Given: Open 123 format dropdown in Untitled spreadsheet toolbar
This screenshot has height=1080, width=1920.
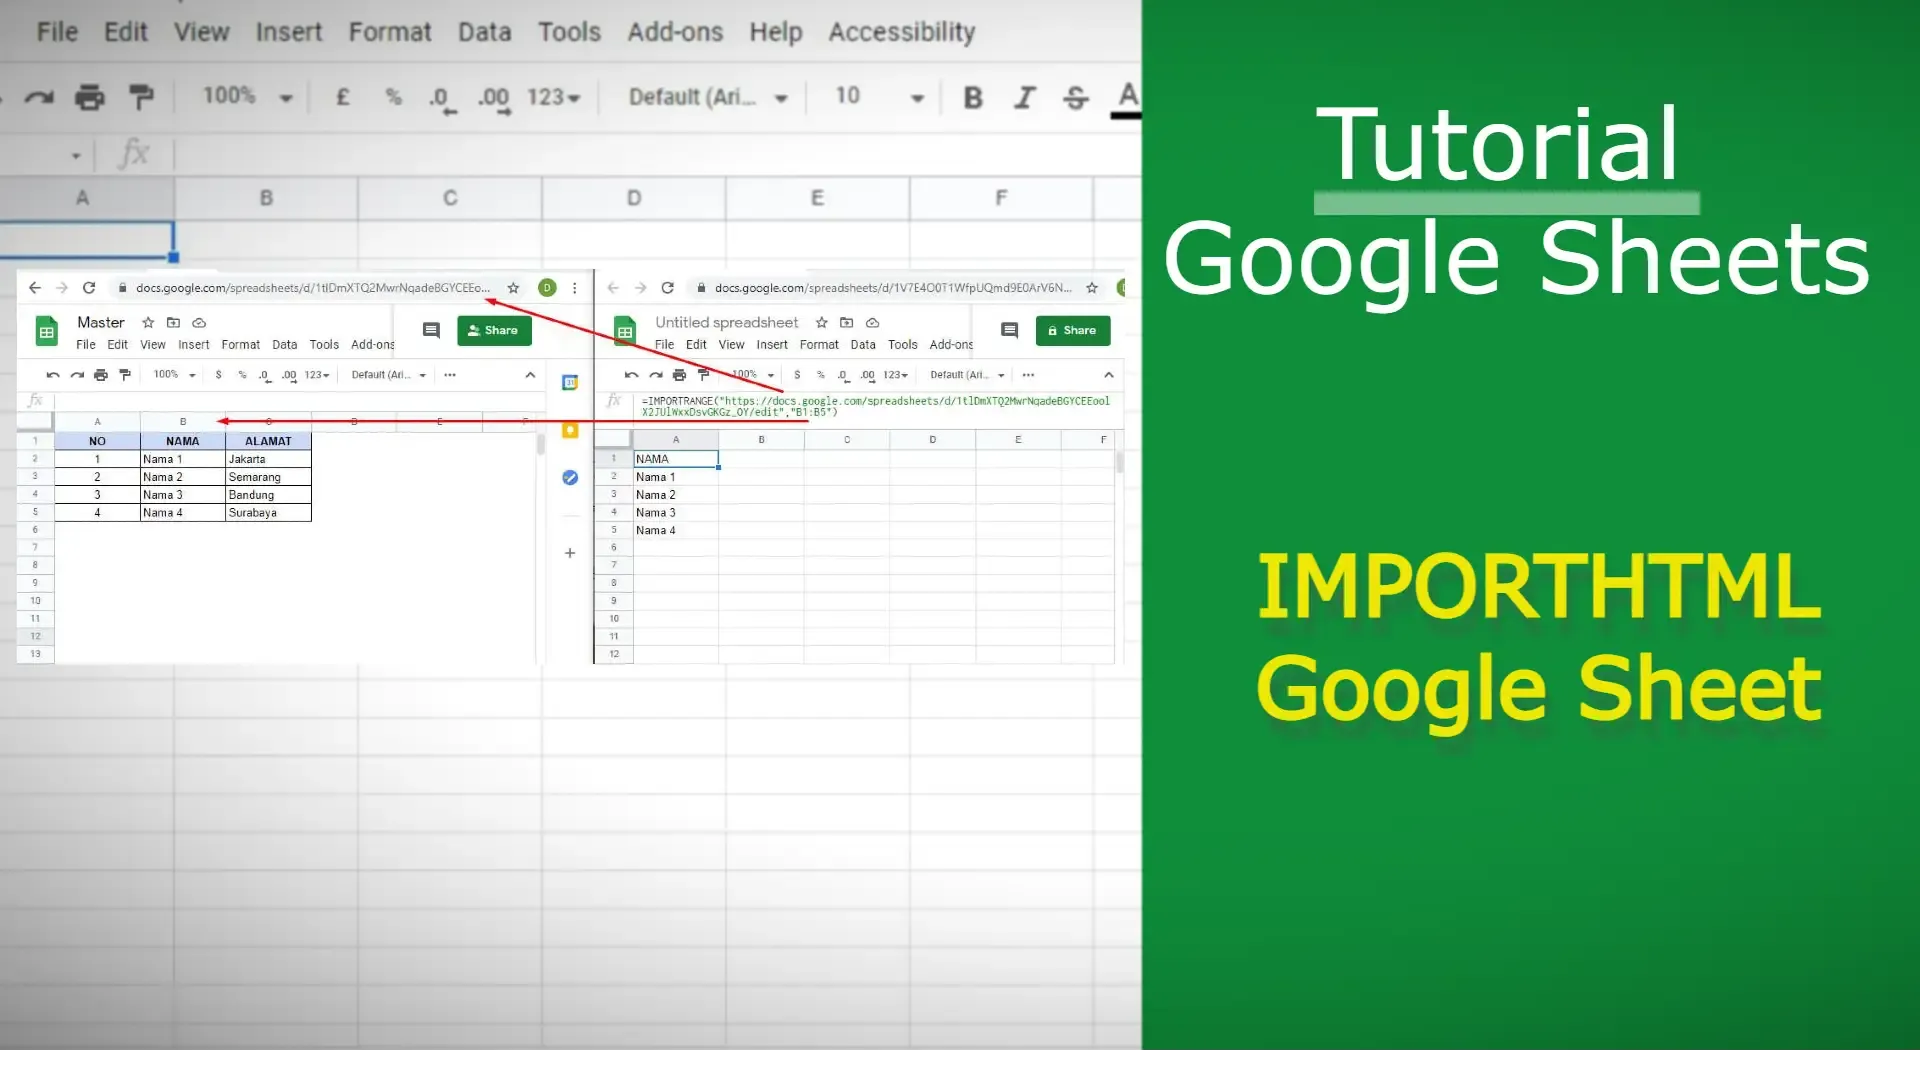Looking at the screenshot, I should [x=895, y=375].
